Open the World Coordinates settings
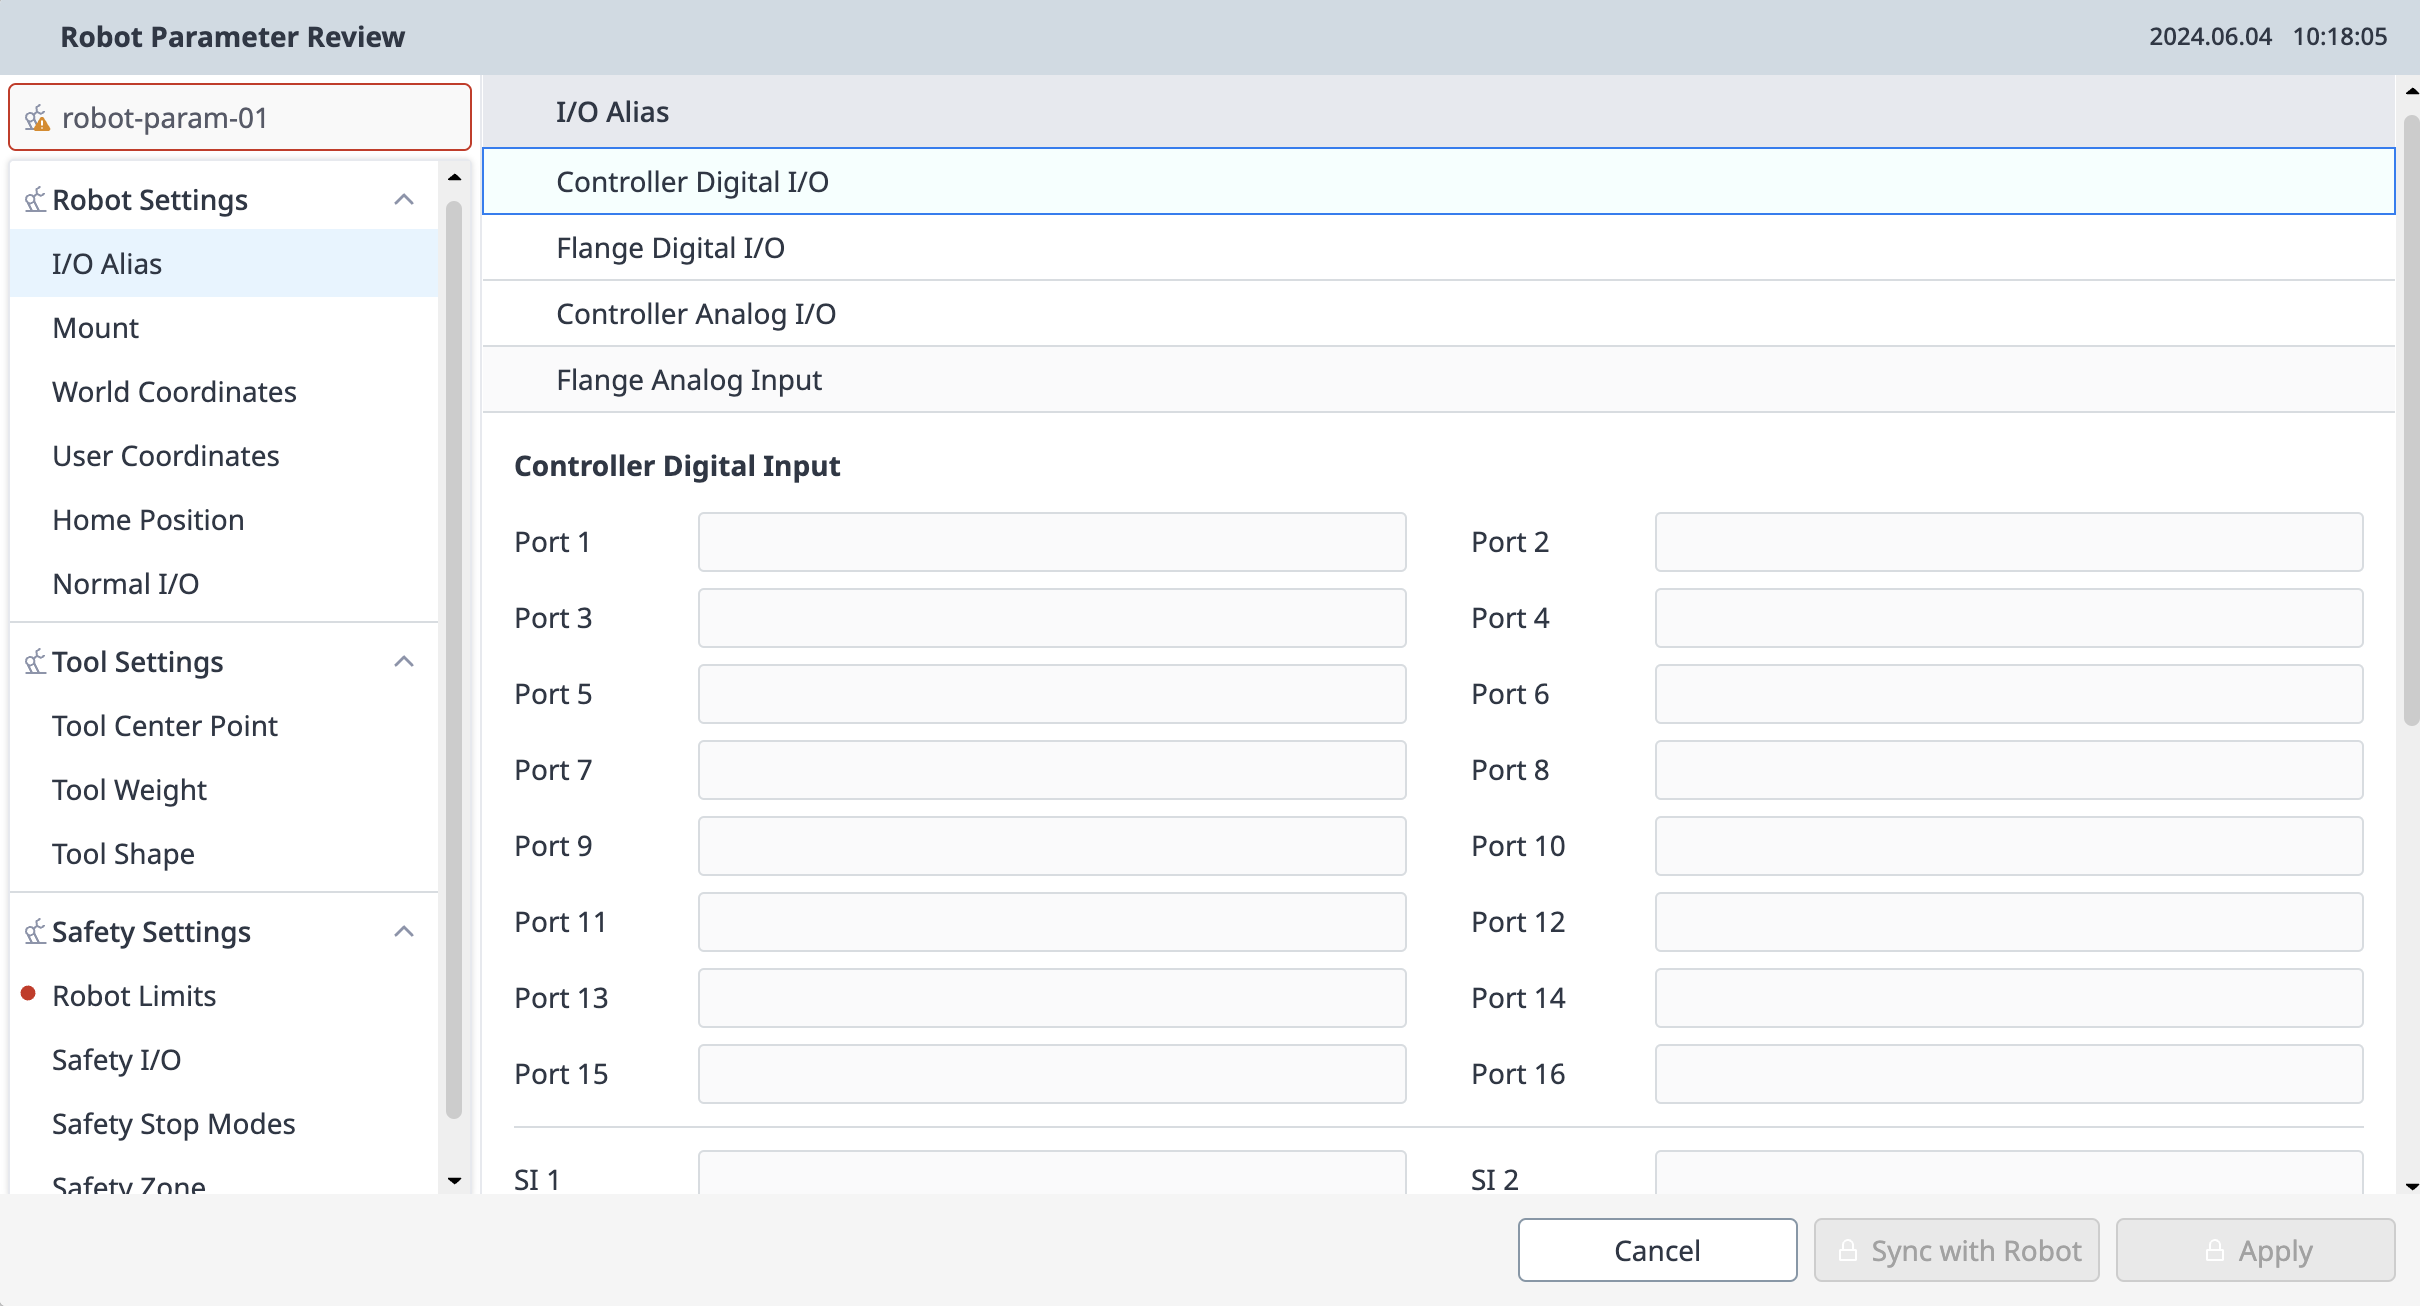This screenshot has width=2420, height=1306. 174,392
